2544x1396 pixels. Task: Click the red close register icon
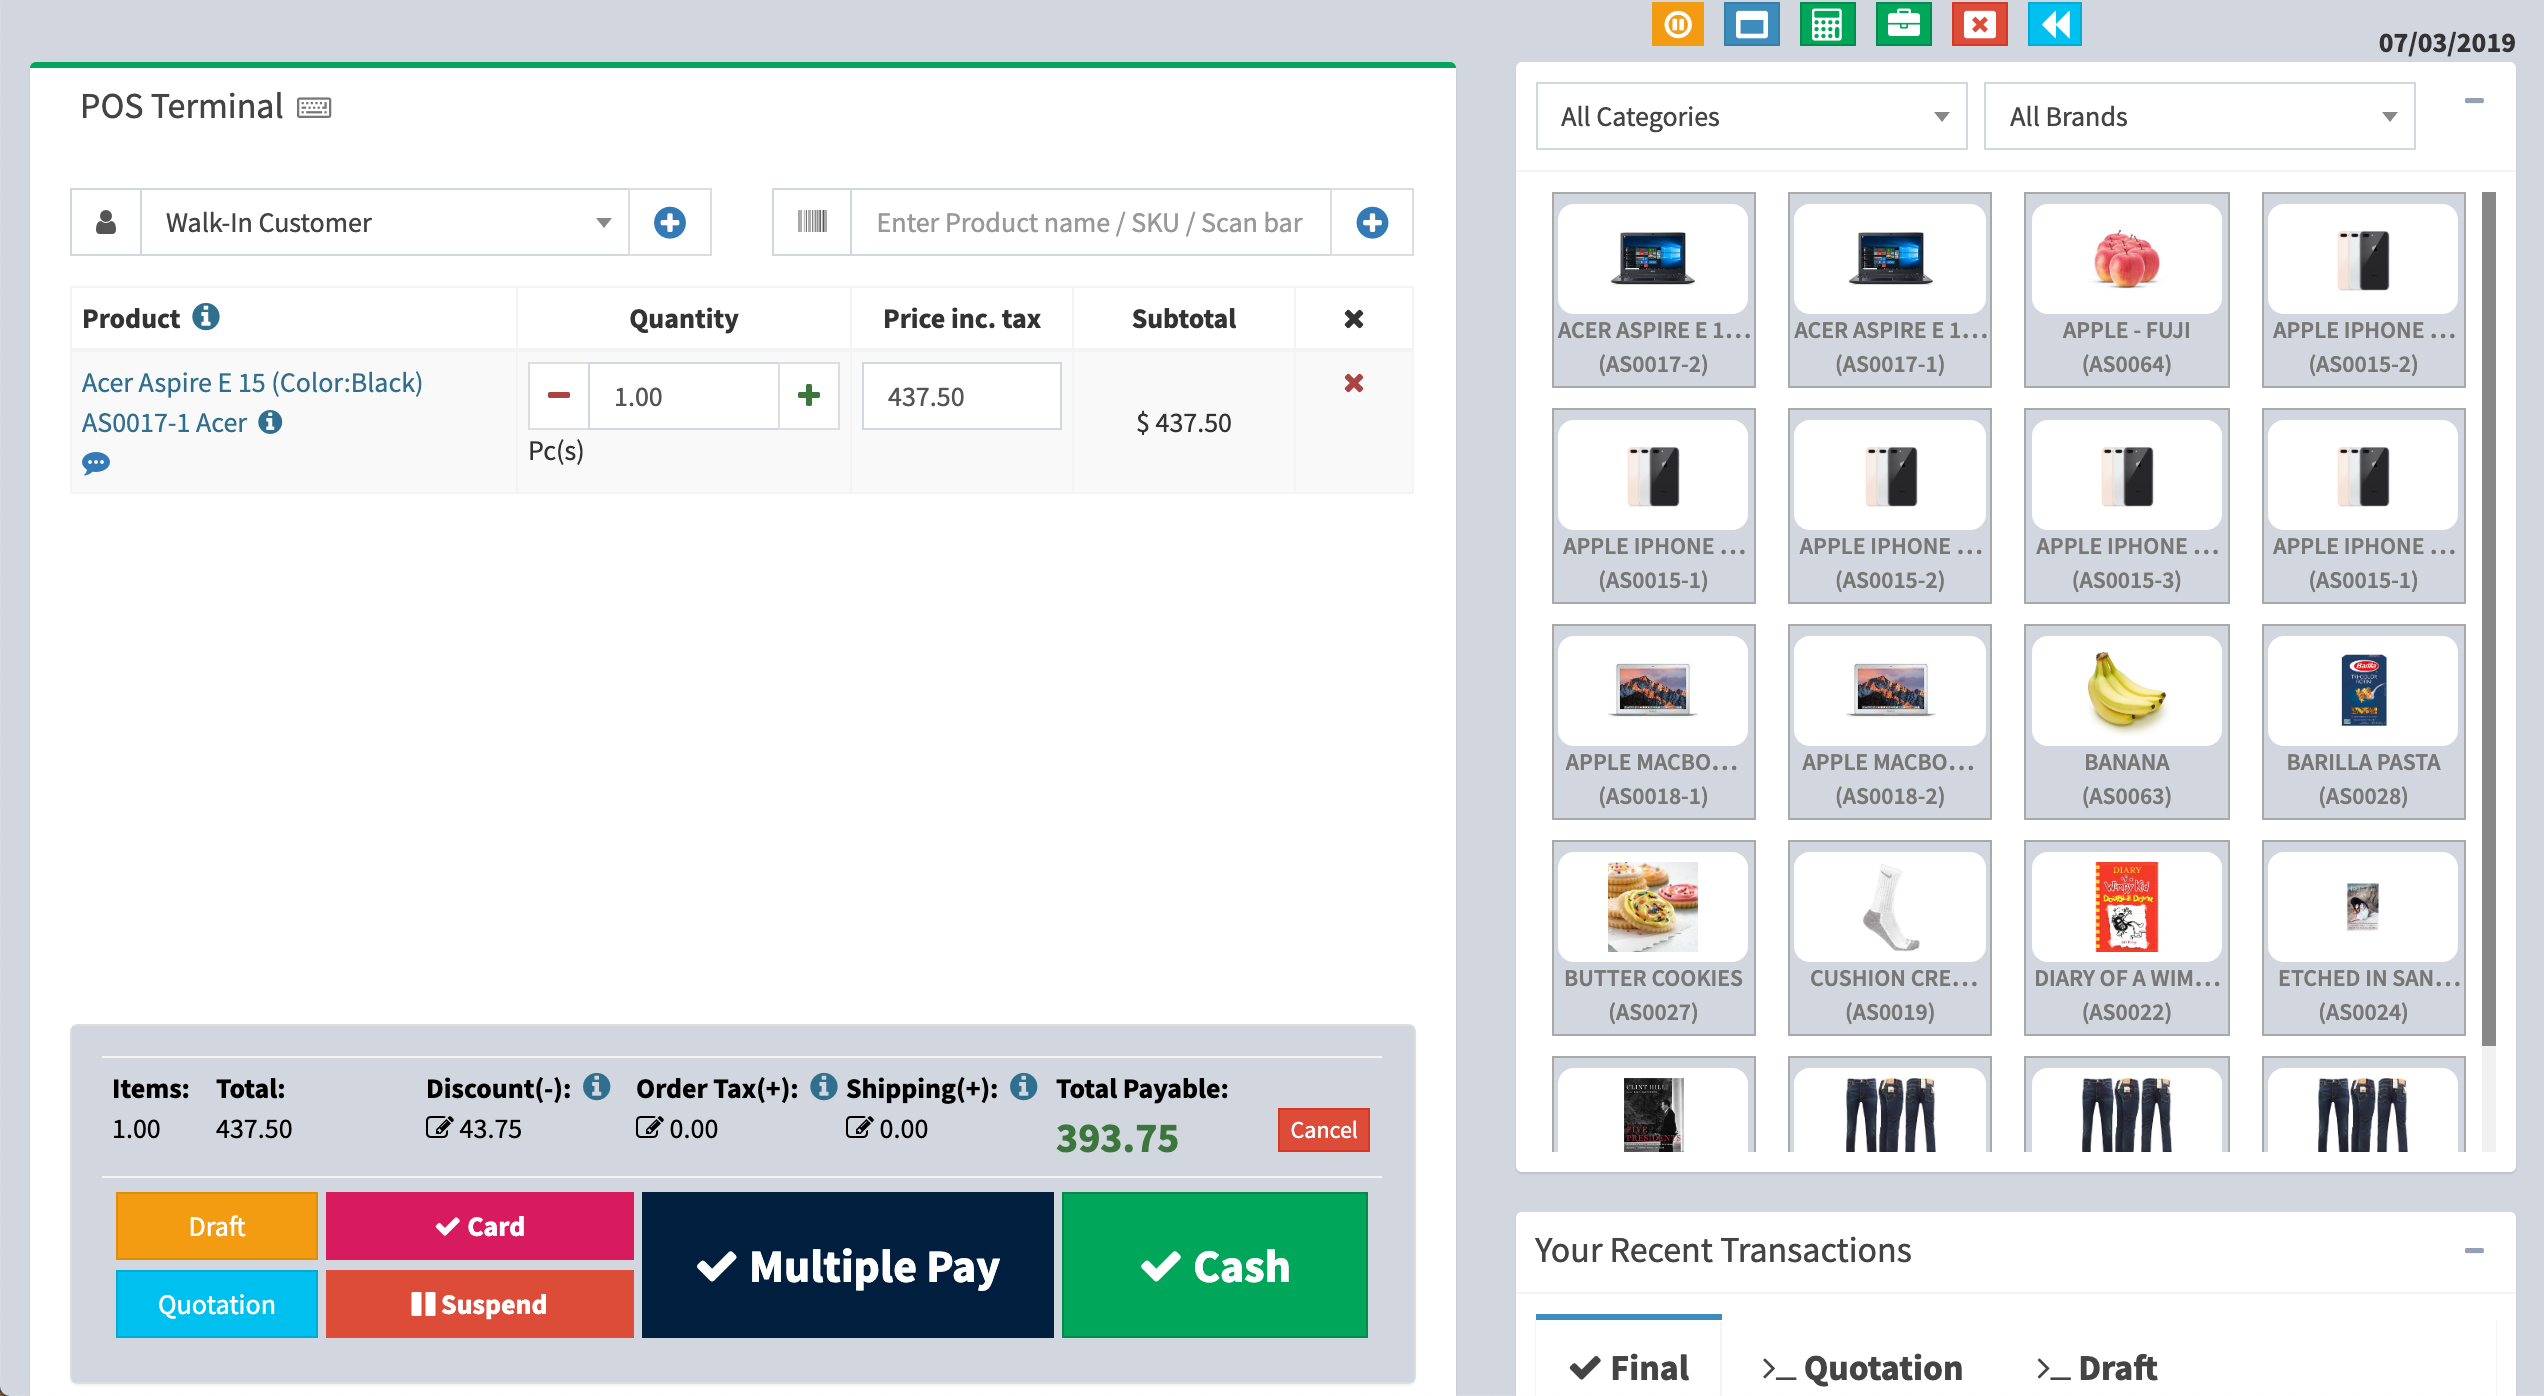(1979, 24)
